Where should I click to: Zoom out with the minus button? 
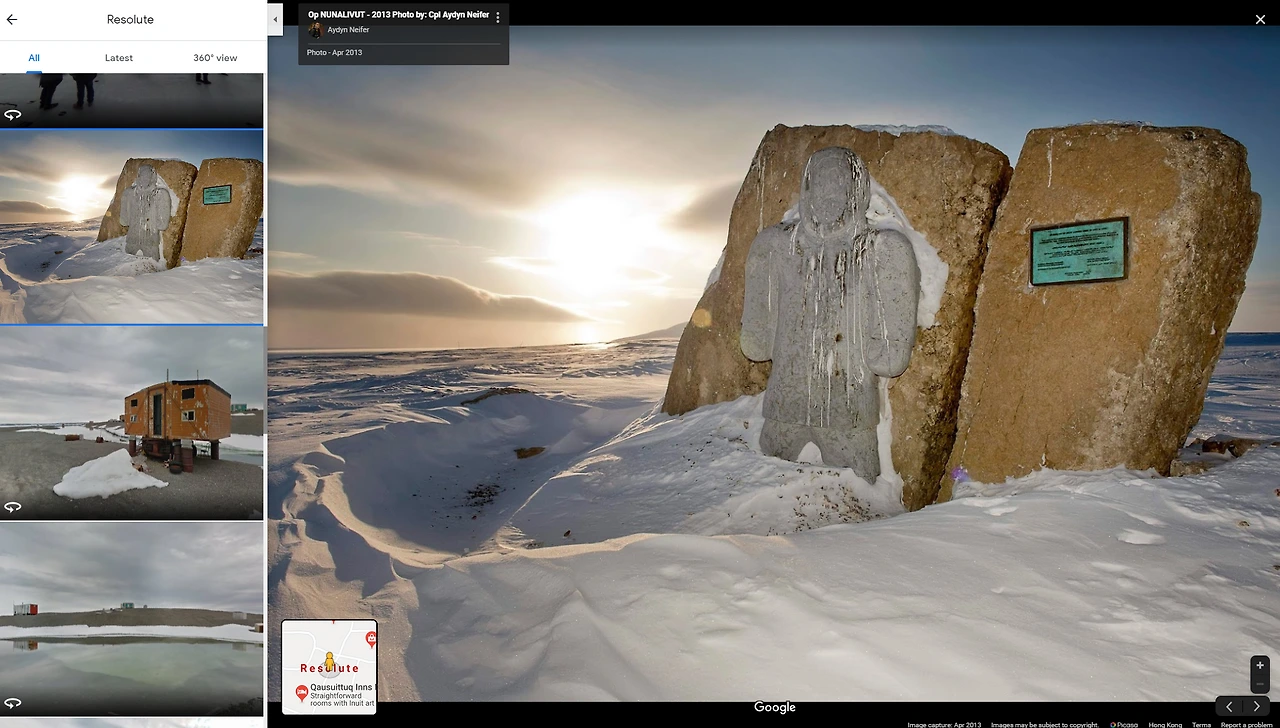(1260, 684)
